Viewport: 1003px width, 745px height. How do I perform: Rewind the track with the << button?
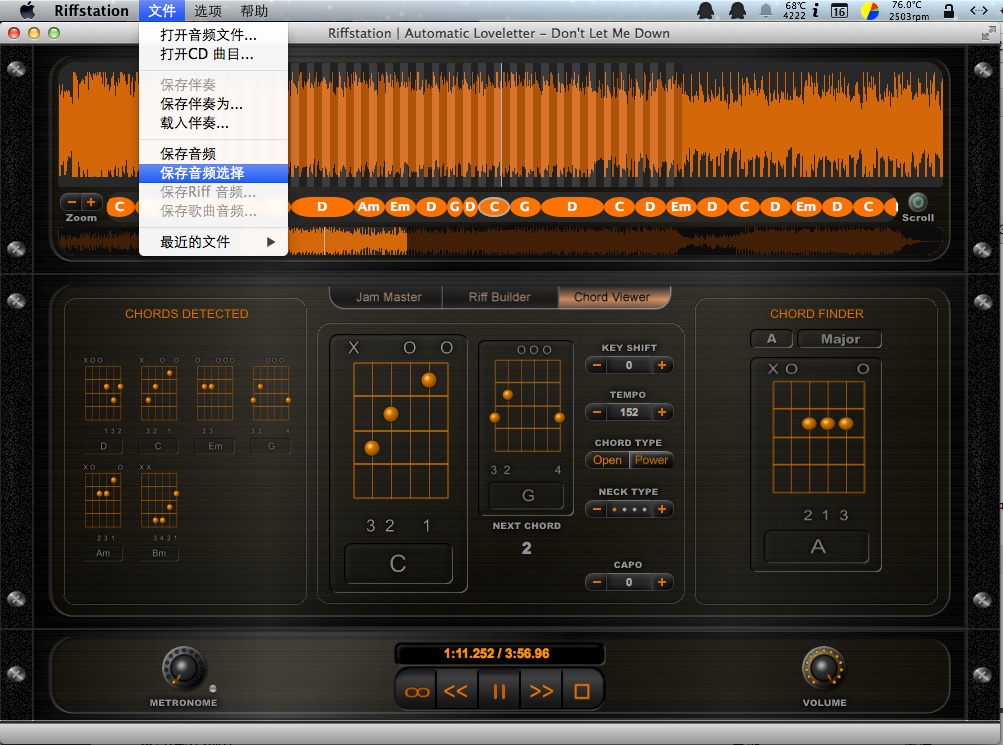456,691
